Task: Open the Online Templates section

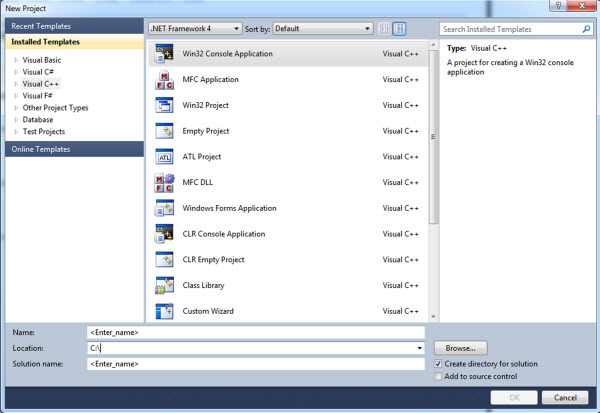Action: click(74, 149)
